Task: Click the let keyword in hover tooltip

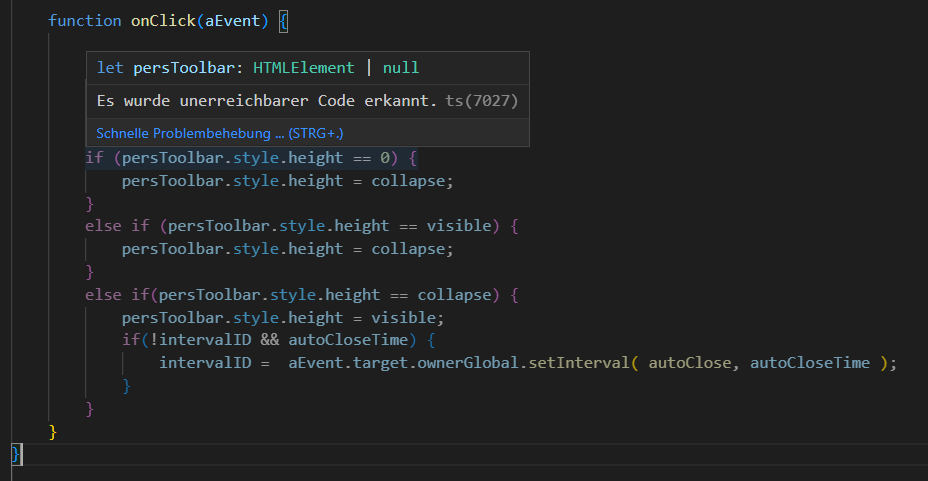Action: pos(110,68)
